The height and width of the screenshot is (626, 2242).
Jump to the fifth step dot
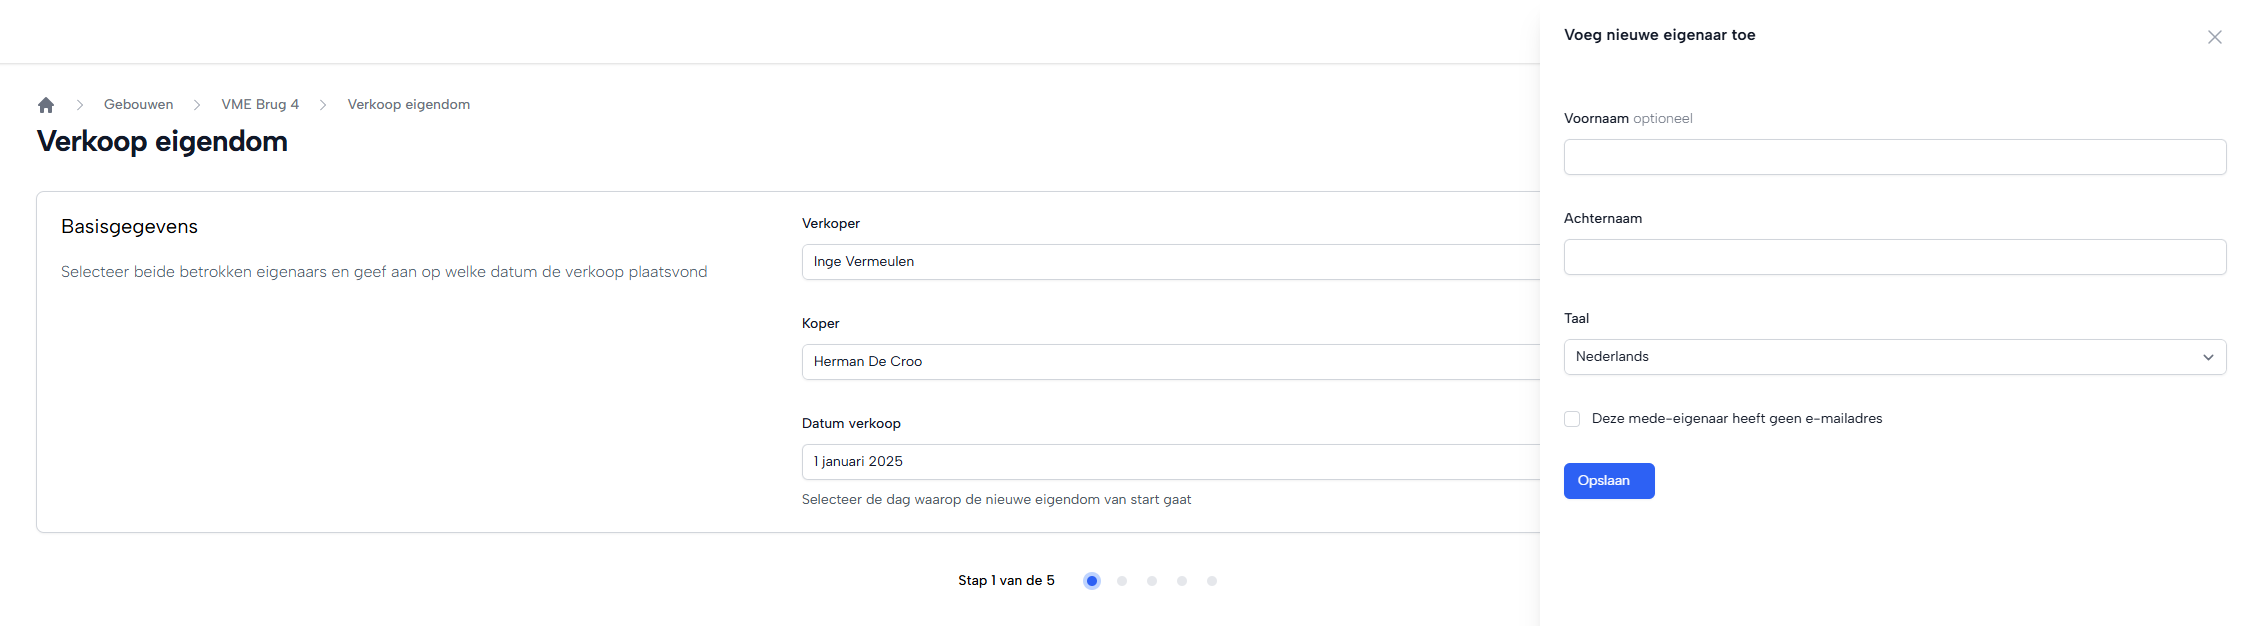1212,581
